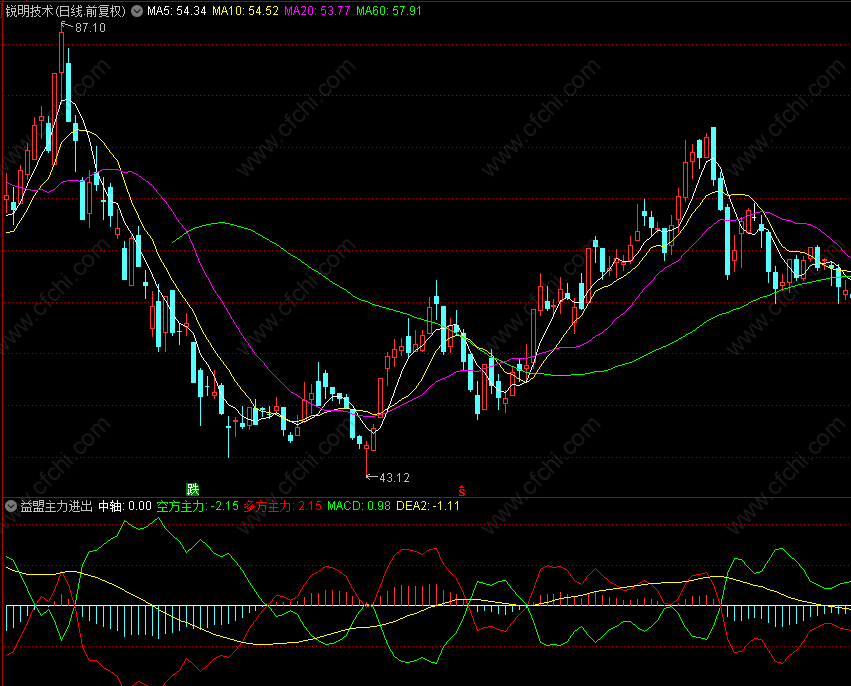Image resolution: width=851 pixels, height=686 pixels.
Task: Open the 益盟主力进出 indicator dropdown arrow
Action: (11, 506)
